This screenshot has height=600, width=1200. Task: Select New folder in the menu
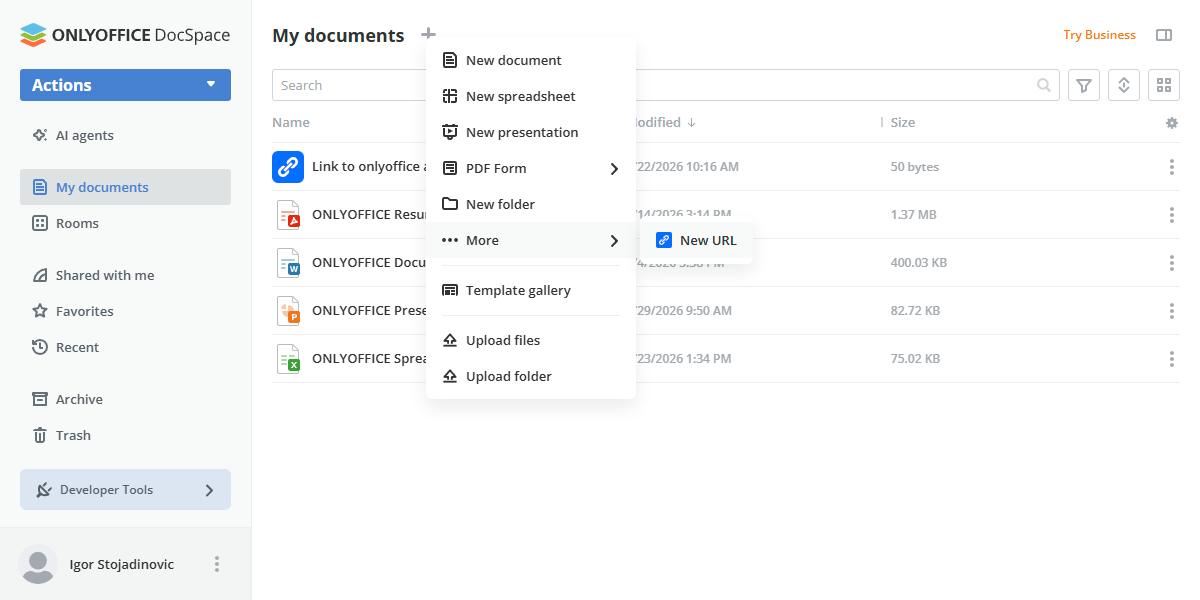[531, 204]
